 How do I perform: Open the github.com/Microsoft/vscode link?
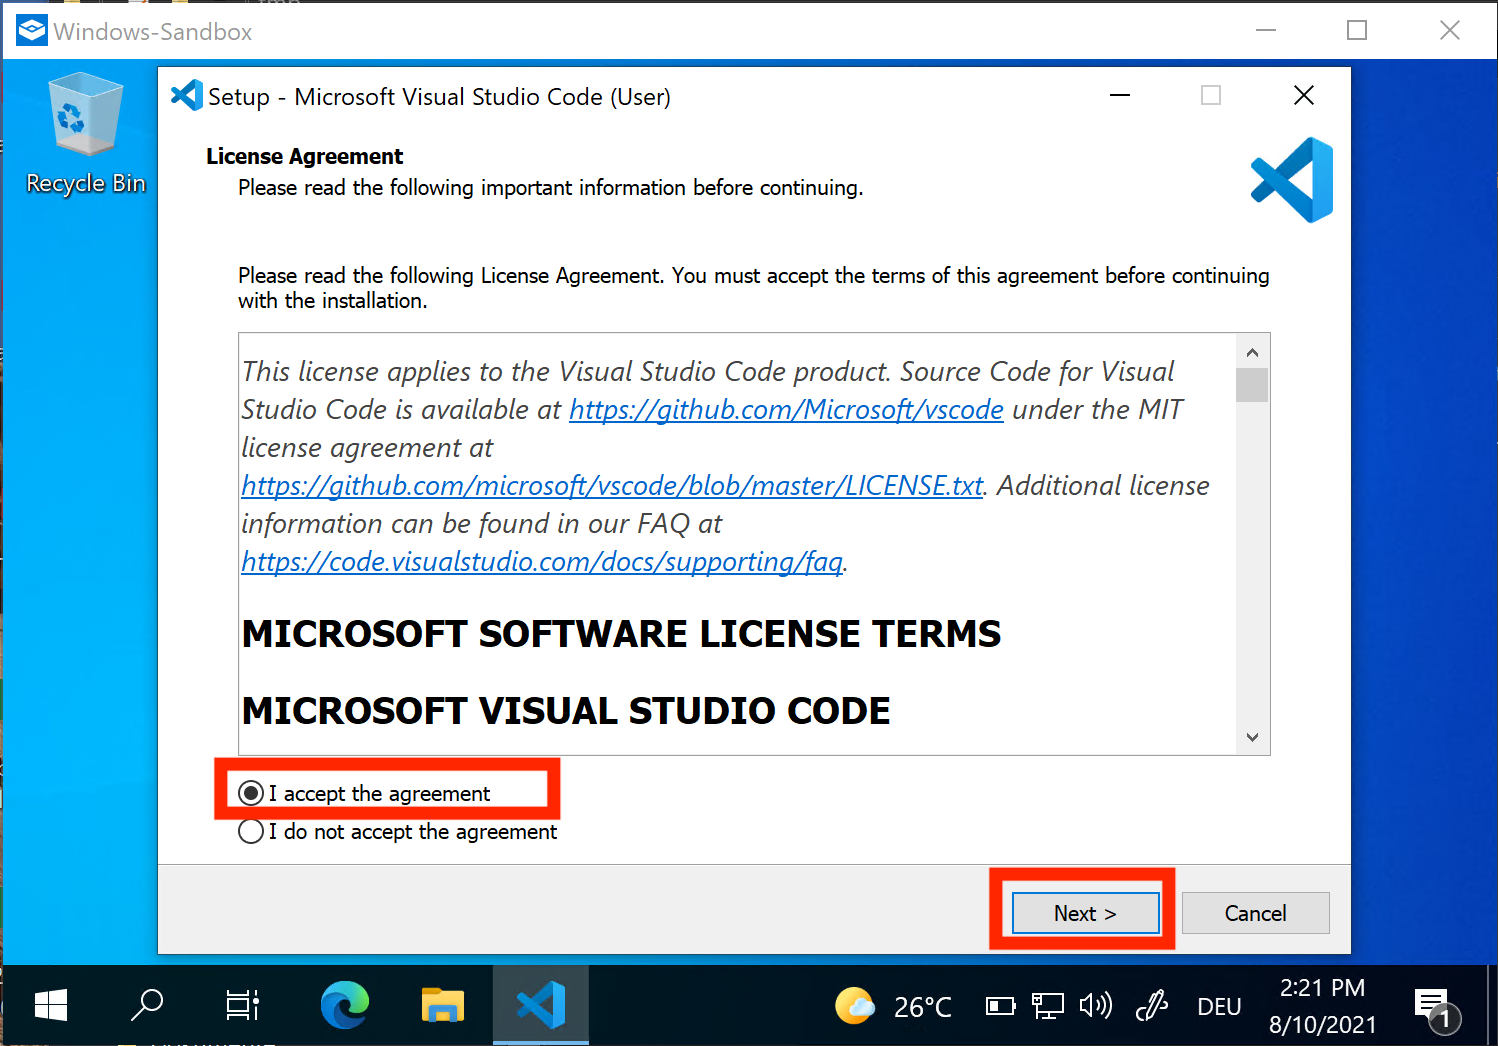pos(786,410)
